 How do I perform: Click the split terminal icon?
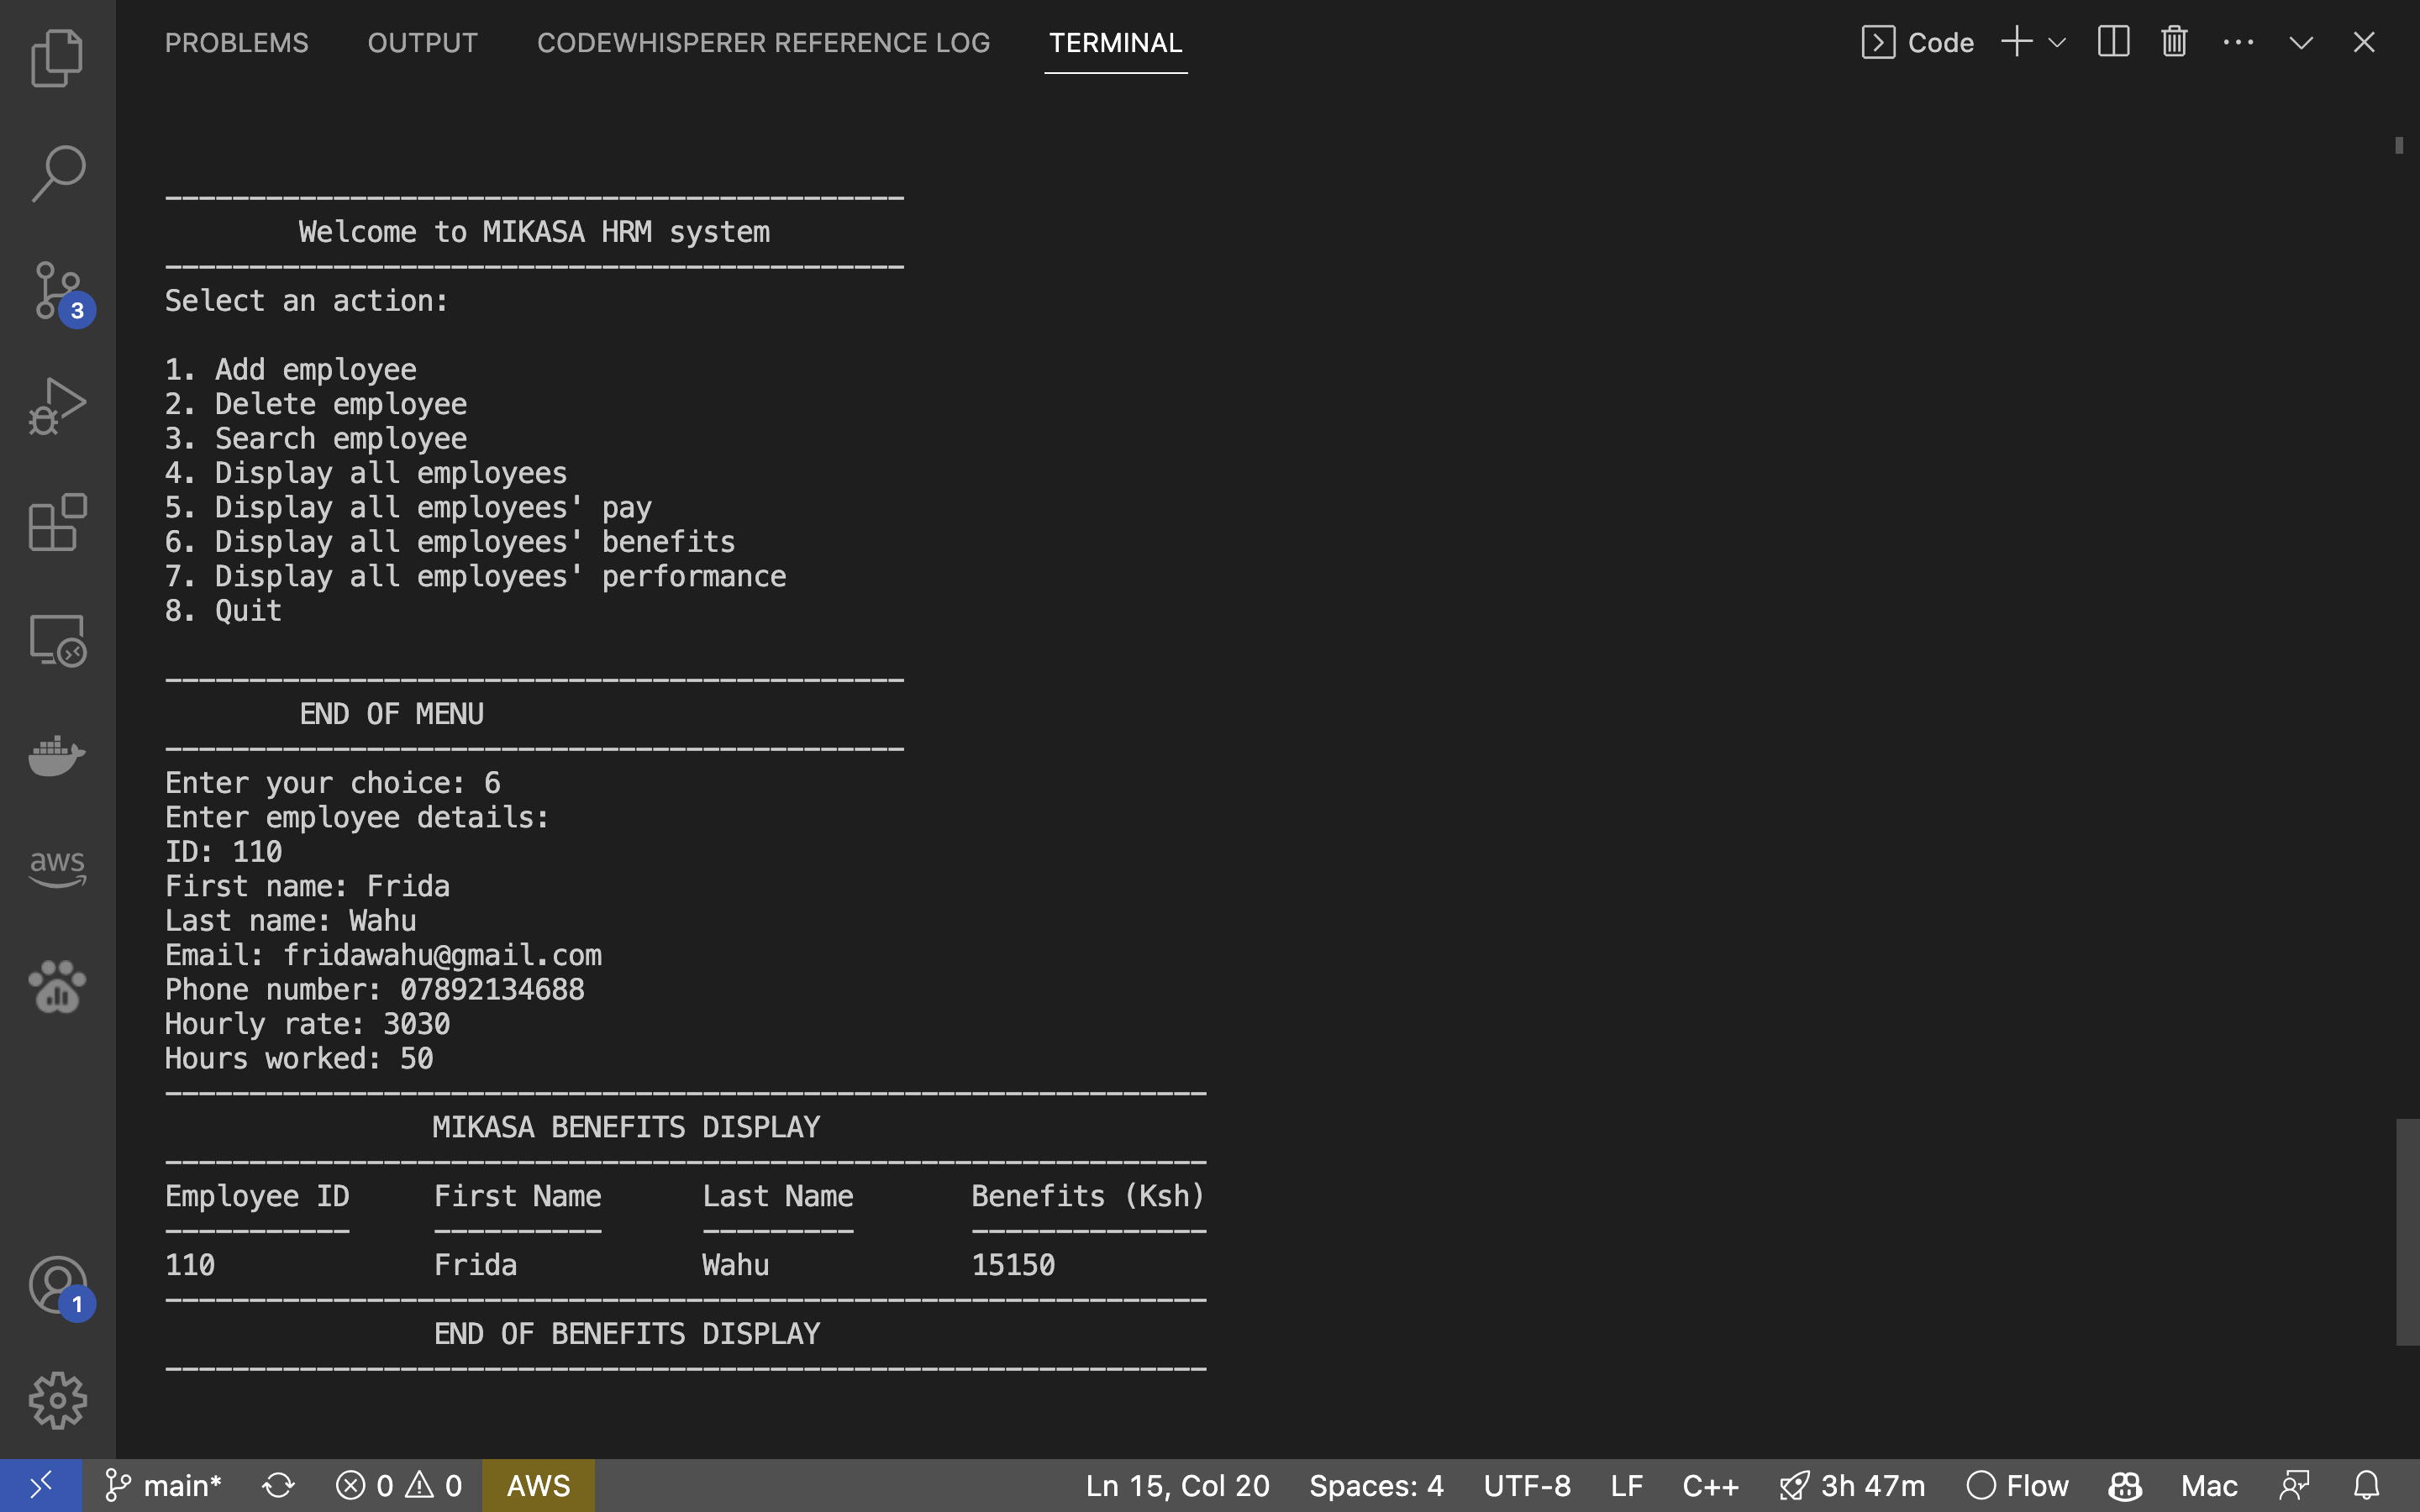2113,42
